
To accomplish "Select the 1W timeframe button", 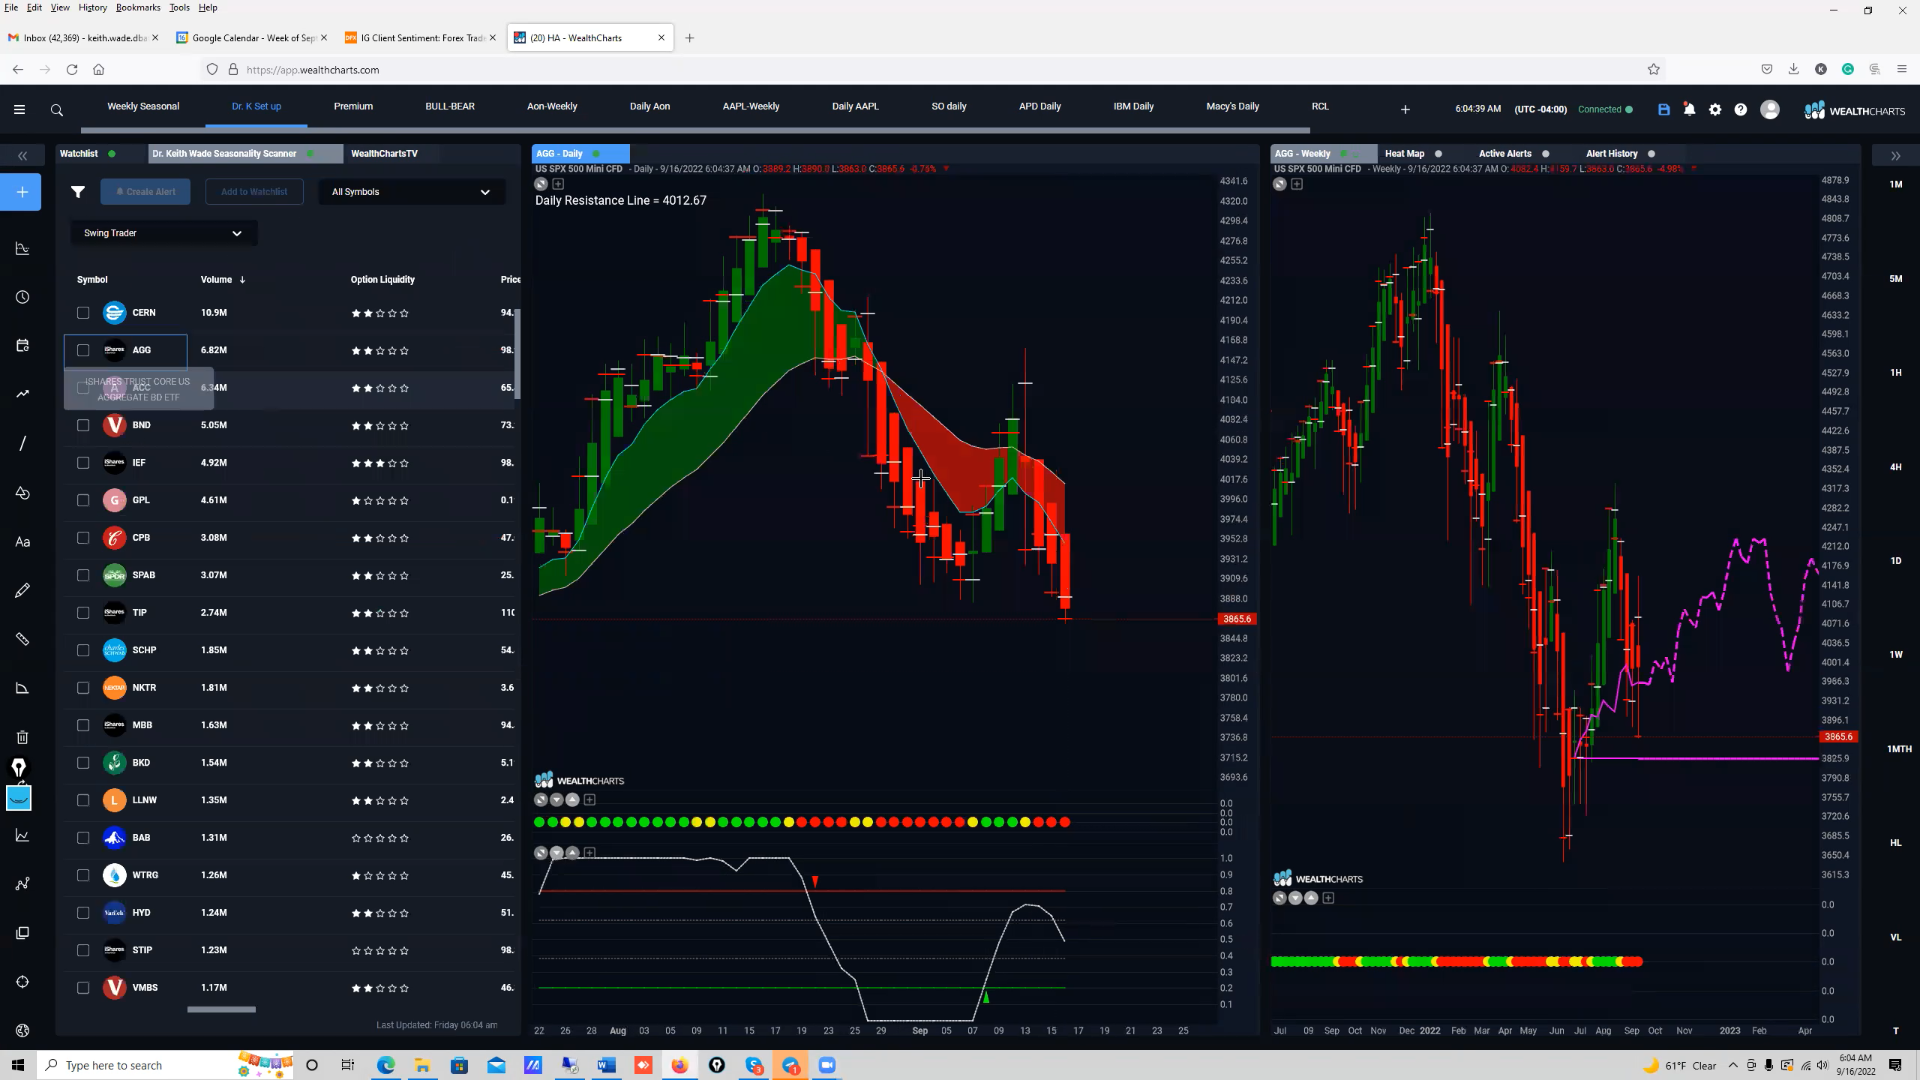I will point(1896,655).
